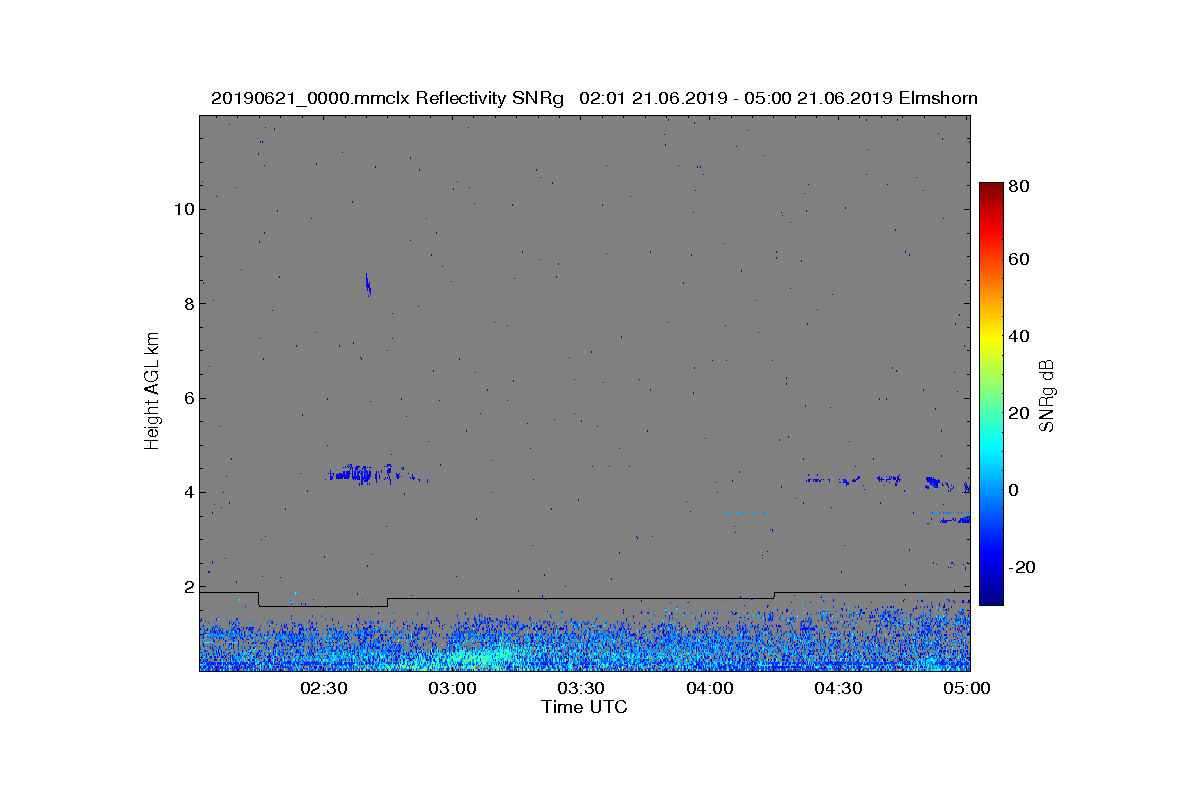Click the colorbar value '-20'

[1024, 566]
